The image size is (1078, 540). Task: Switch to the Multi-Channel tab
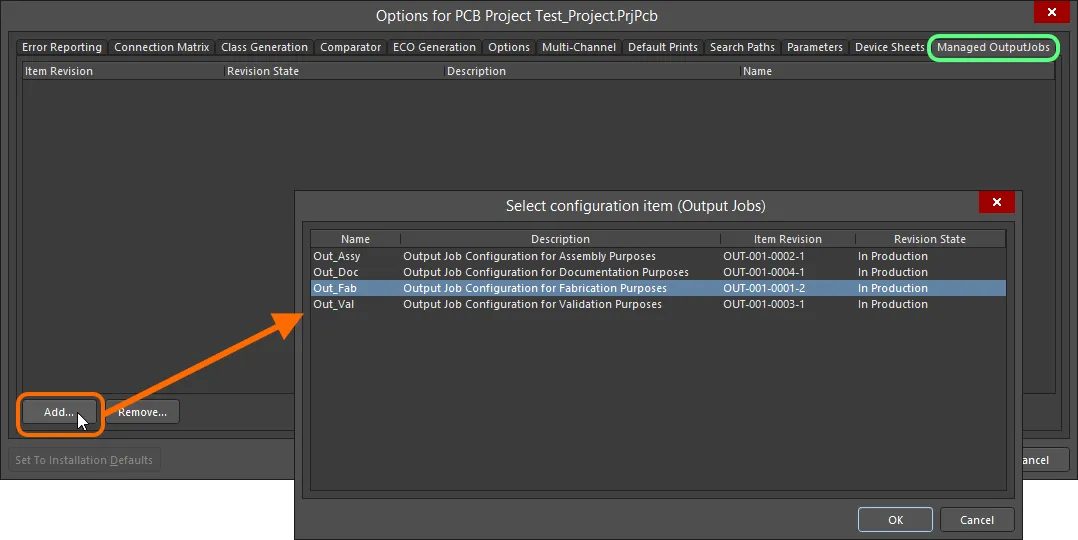[579, 47]
